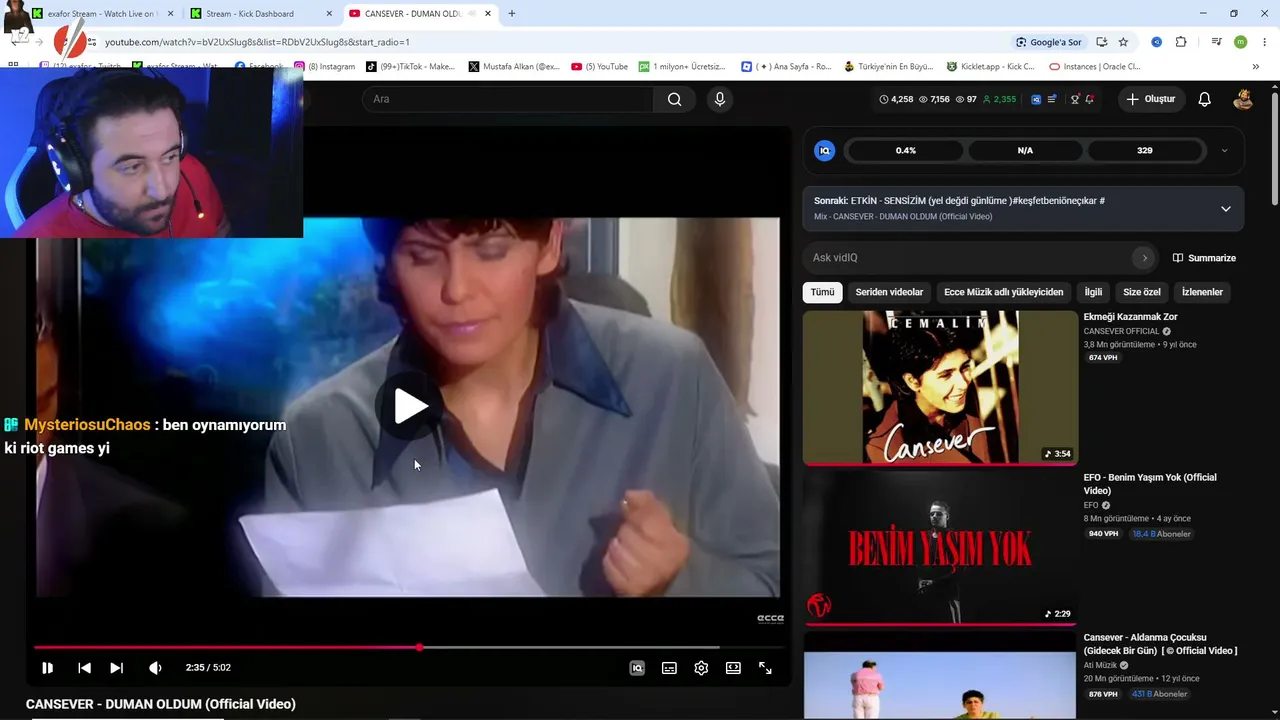
Task: Enter fullscreen from the player controls
Action: (x=765, y=668)
